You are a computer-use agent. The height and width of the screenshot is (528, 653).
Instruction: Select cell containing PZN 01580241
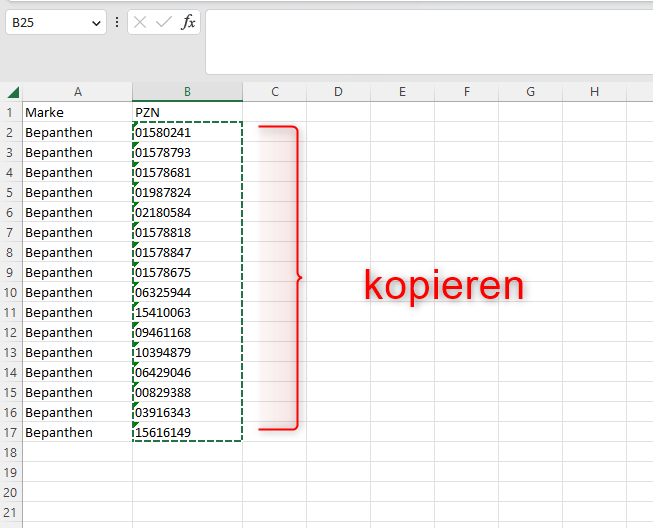pyautogui.click(x=187, y=133)
